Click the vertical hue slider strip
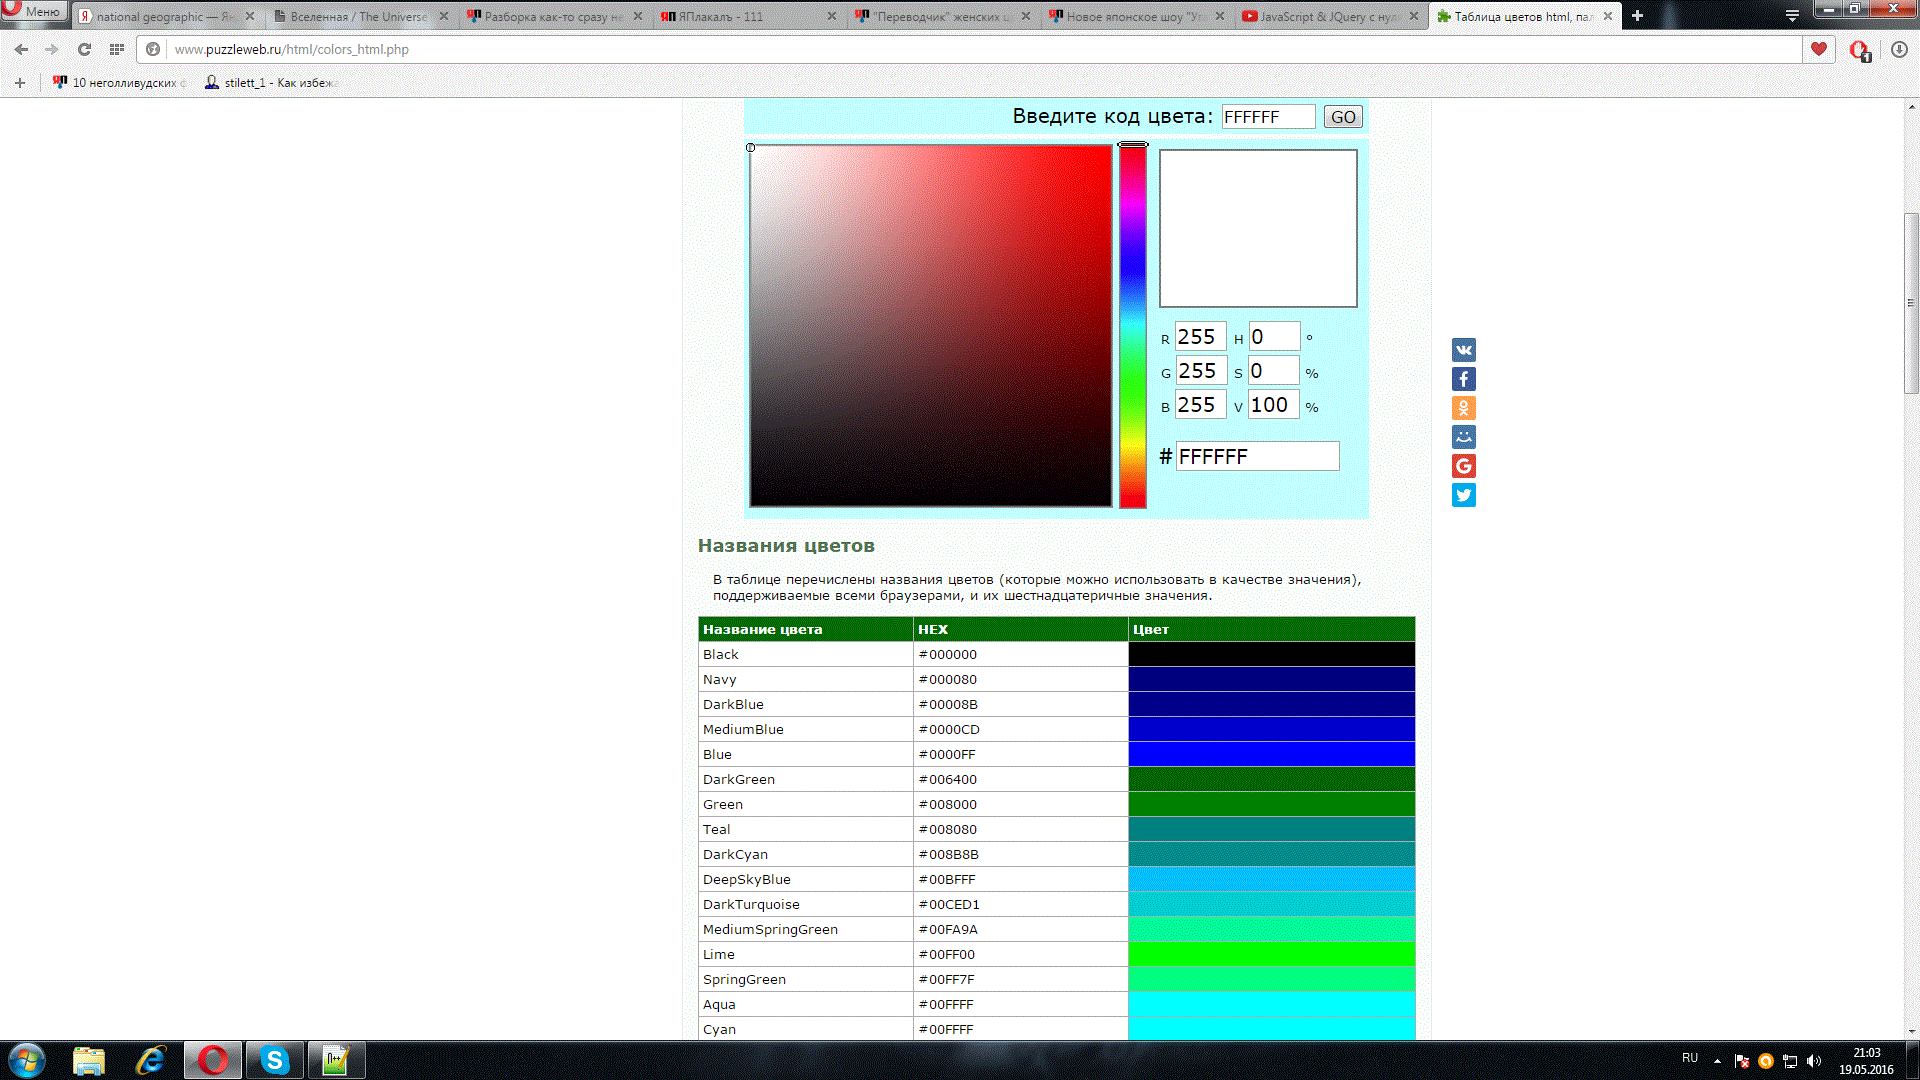The height and width of the screenshot is (1080, 1920). coord(1132,326)
